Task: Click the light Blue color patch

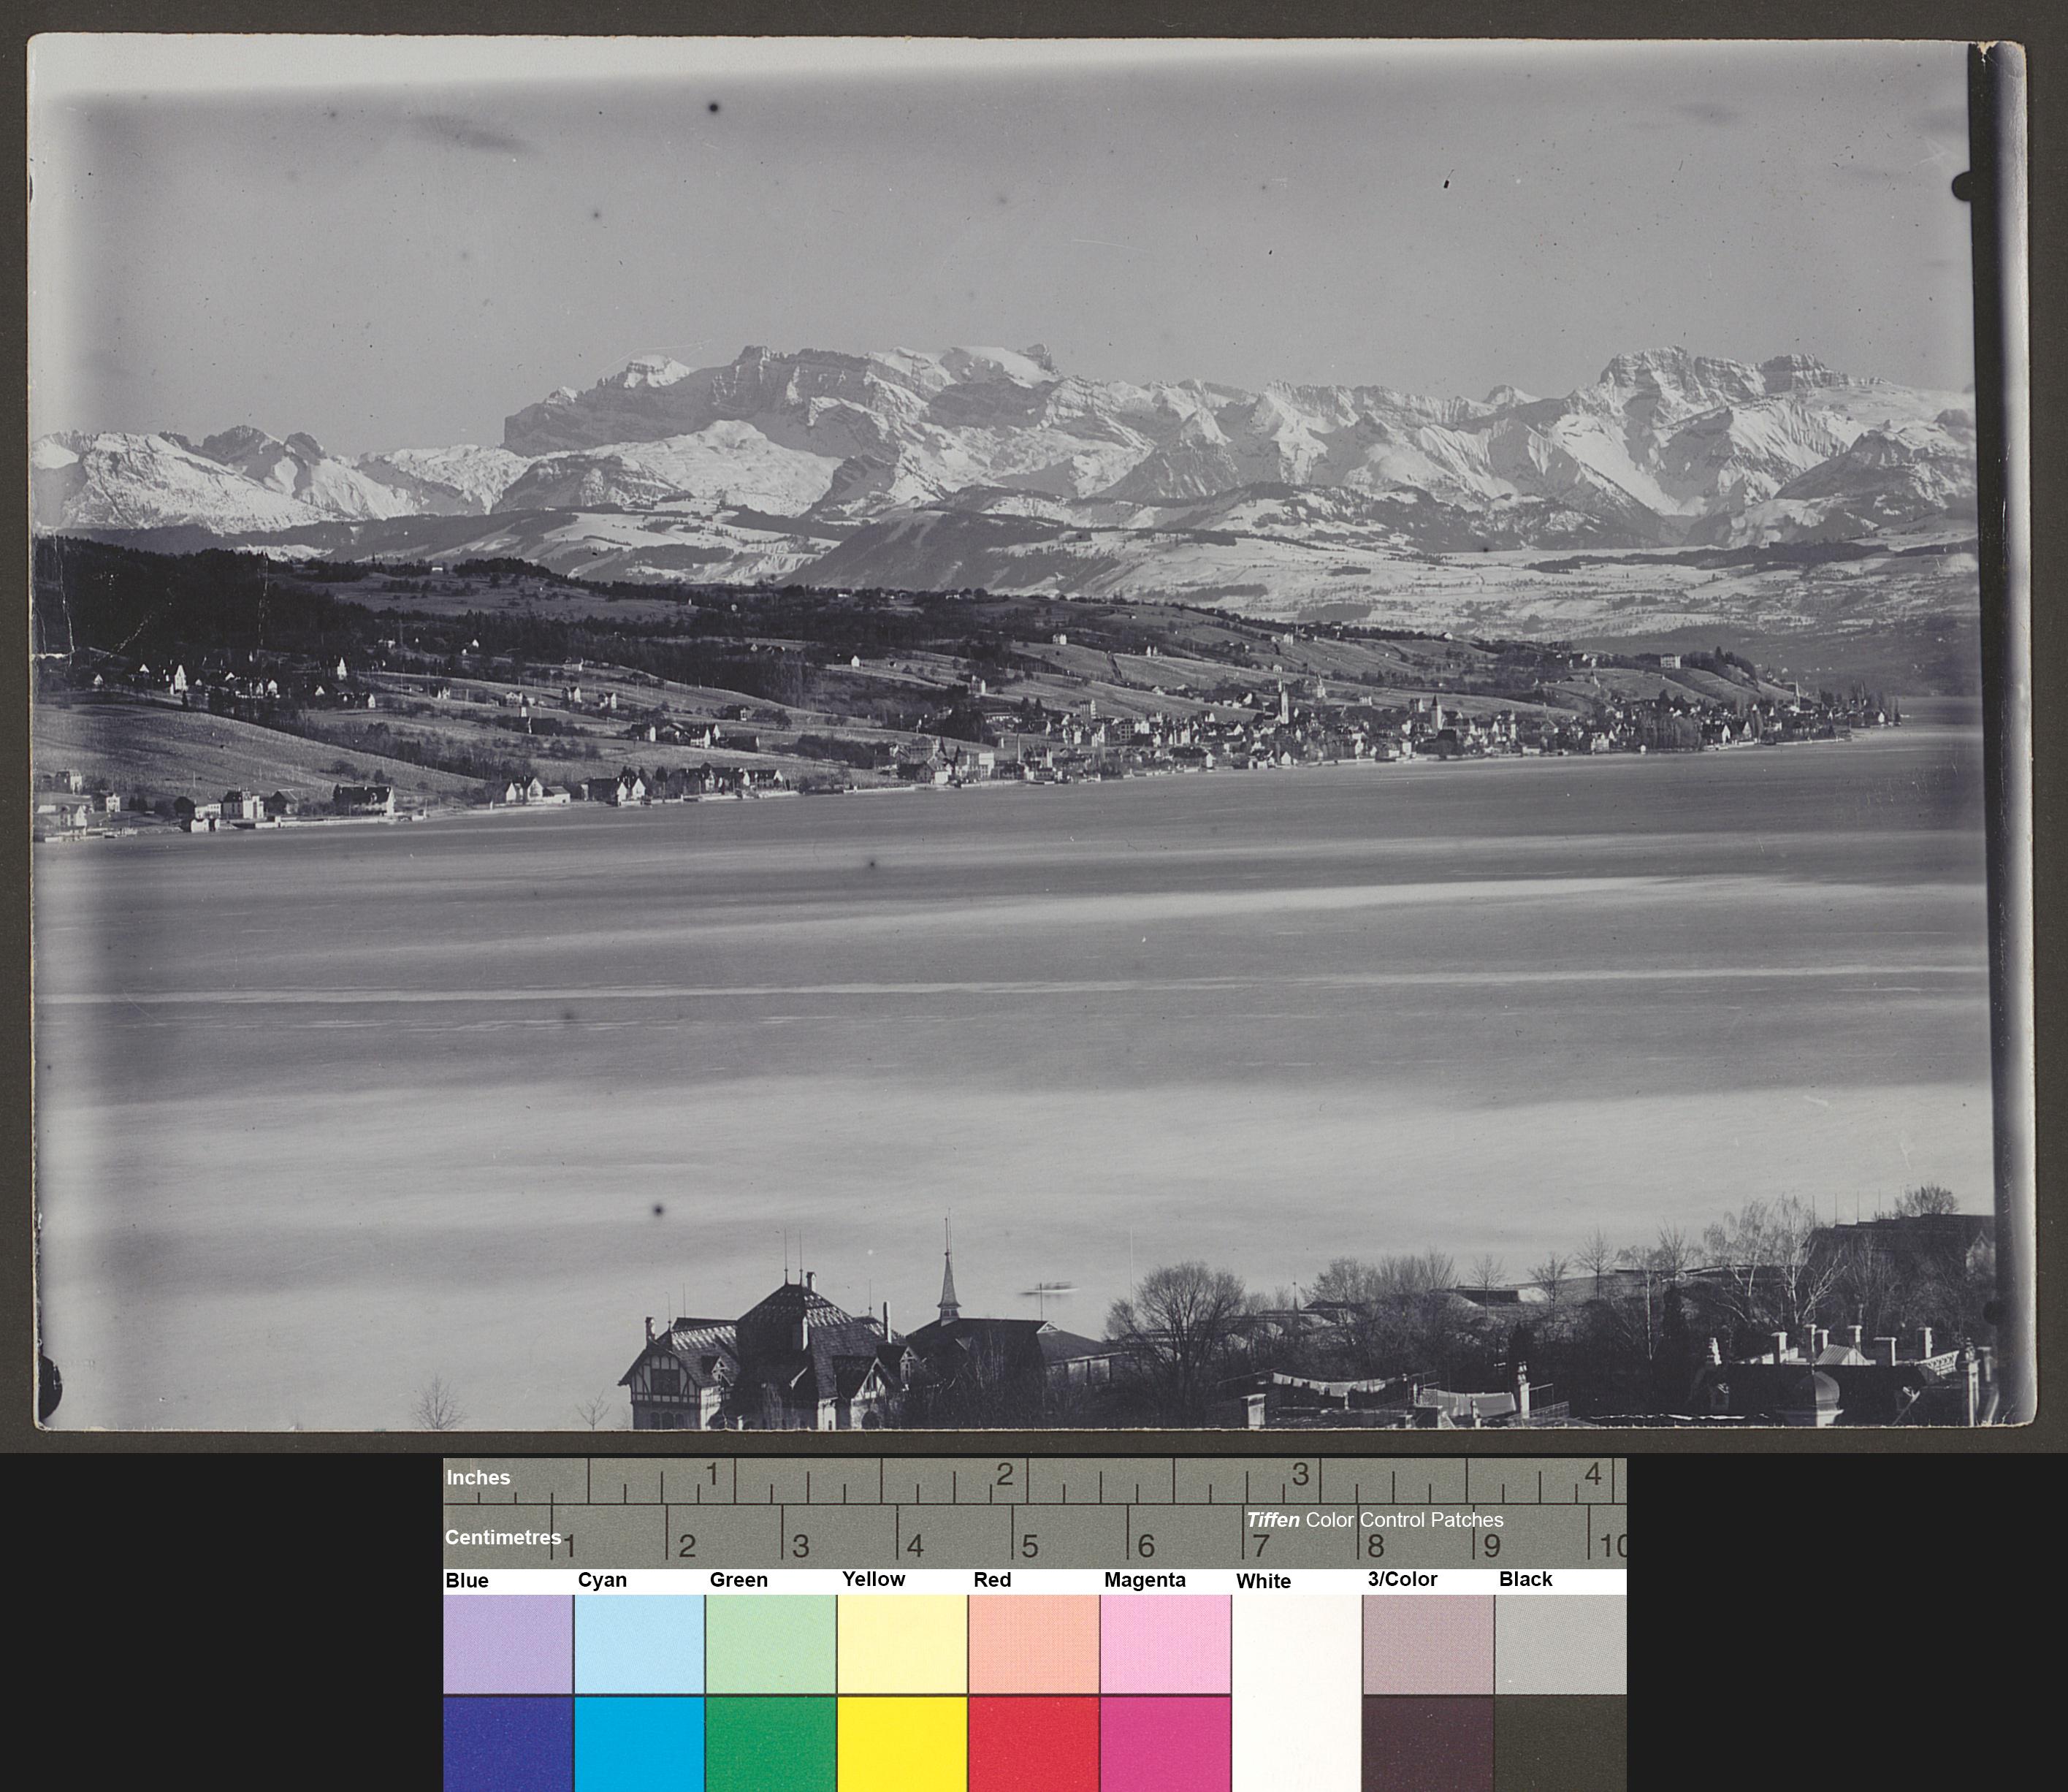Action: click(508, 1643)
